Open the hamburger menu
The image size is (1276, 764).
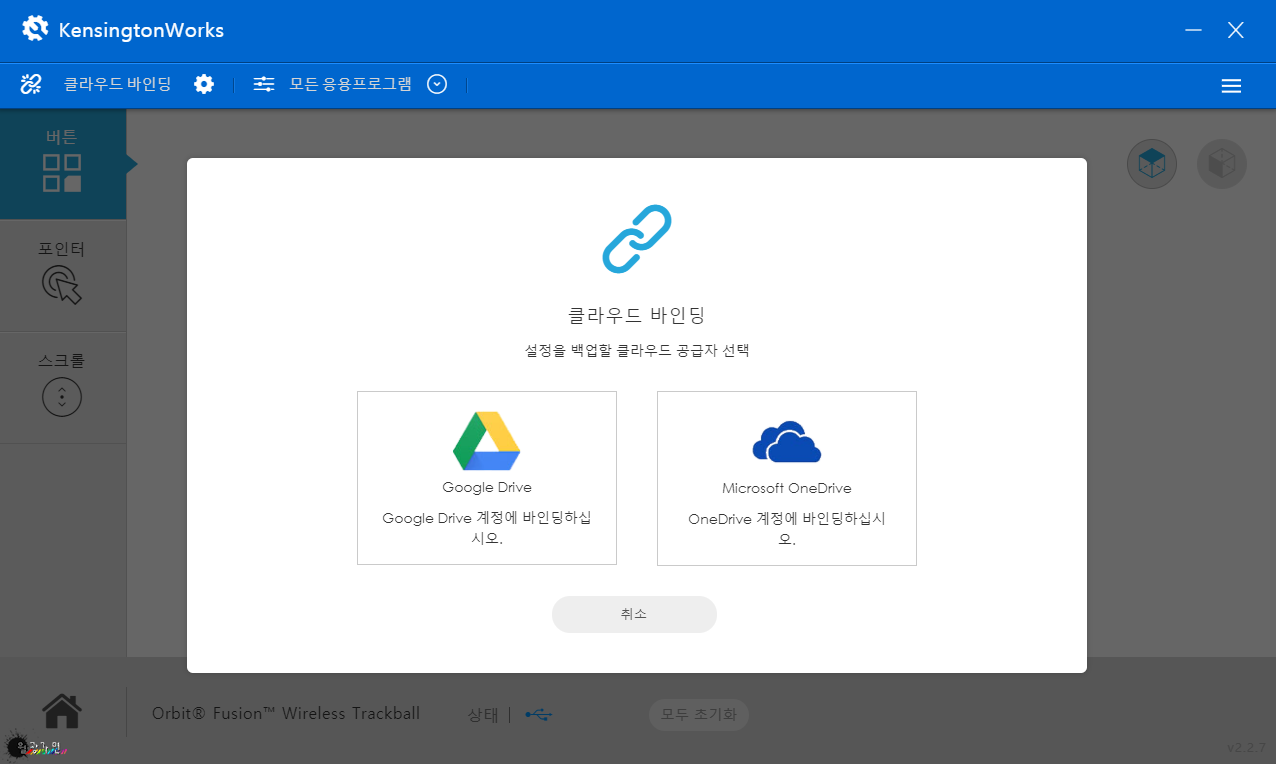coord(1231,86)
